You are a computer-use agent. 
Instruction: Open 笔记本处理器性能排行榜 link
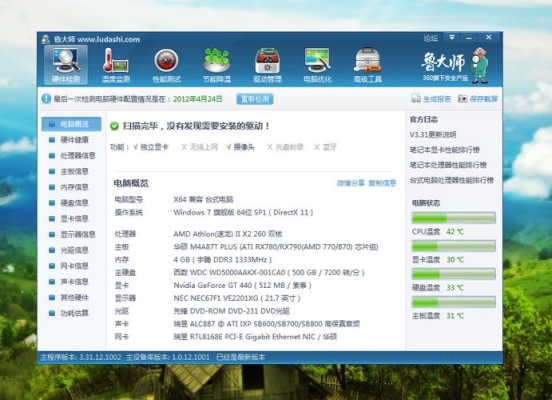coord(448,165)
